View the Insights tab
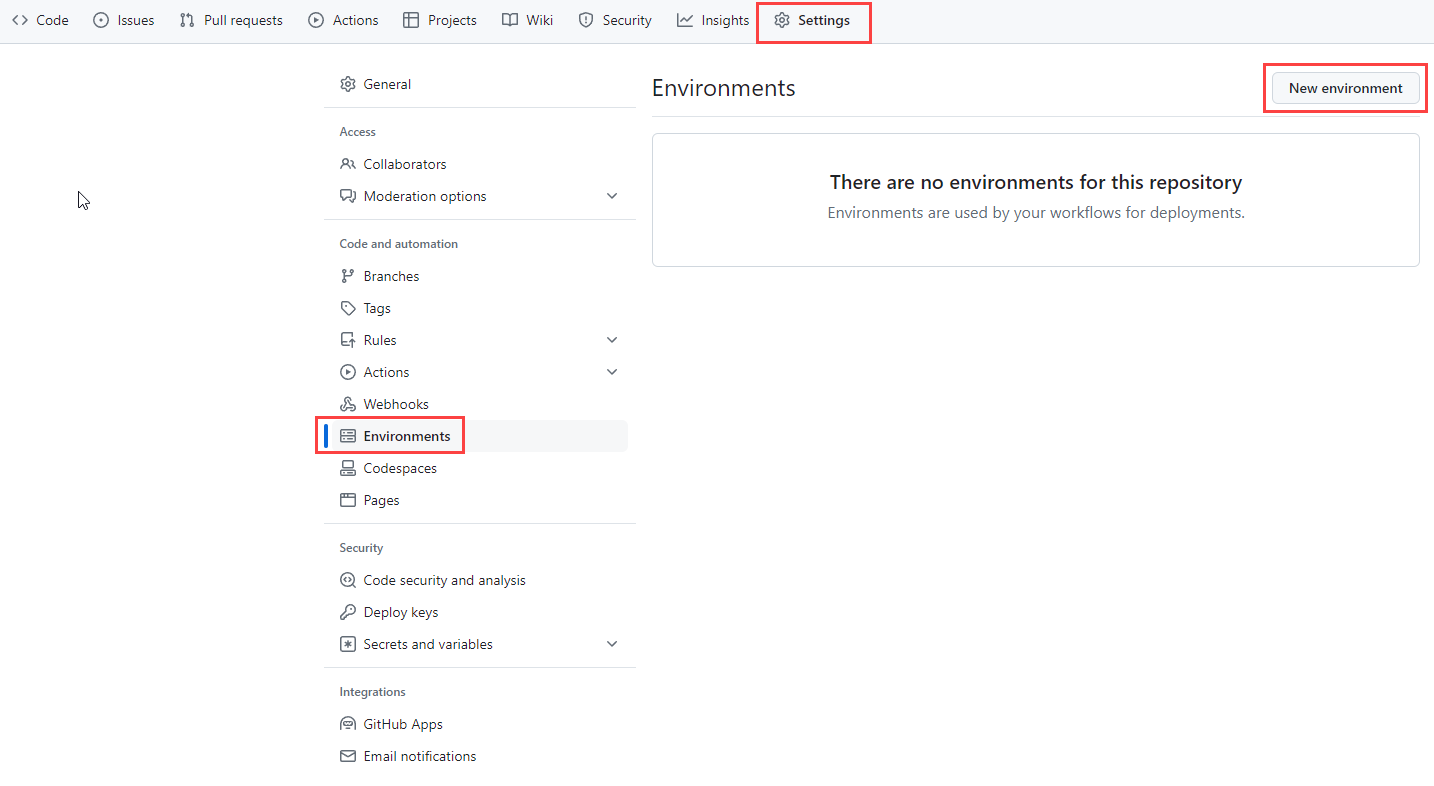 713,20
